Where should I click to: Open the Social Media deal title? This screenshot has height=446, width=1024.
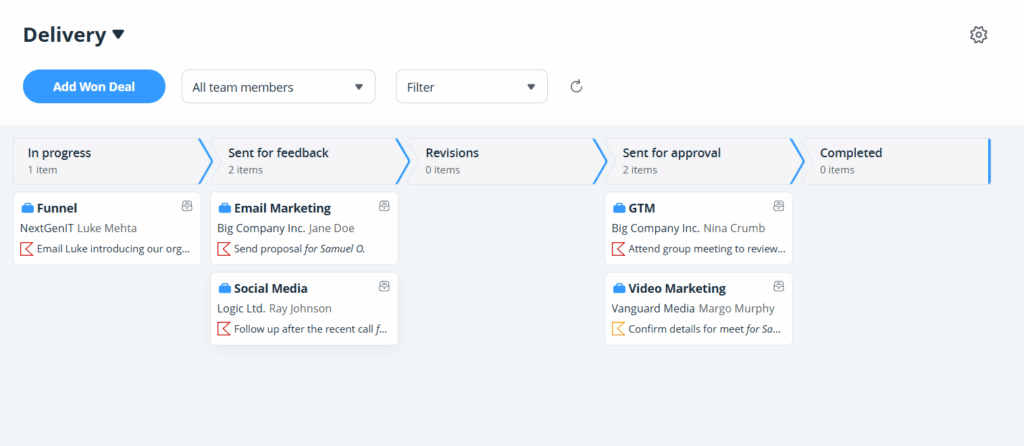[x=271, y=289]
